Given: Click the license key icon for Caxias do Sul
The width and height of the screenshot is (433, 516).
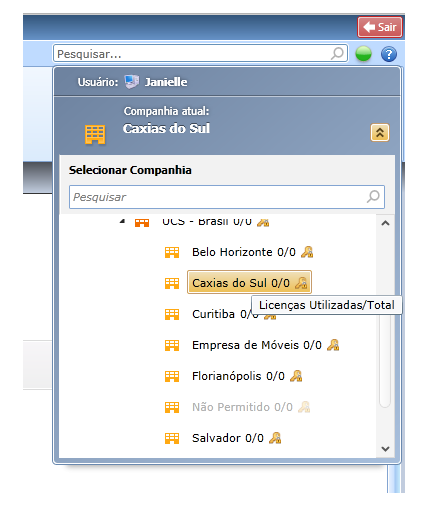Looking at the screenshot, I should coord(301,283).
